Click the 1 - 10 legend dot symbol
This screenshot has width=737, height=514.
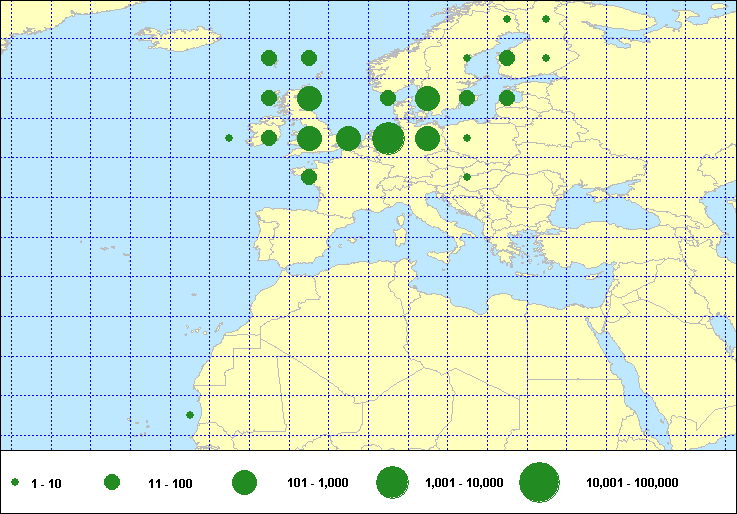point(15,483)
